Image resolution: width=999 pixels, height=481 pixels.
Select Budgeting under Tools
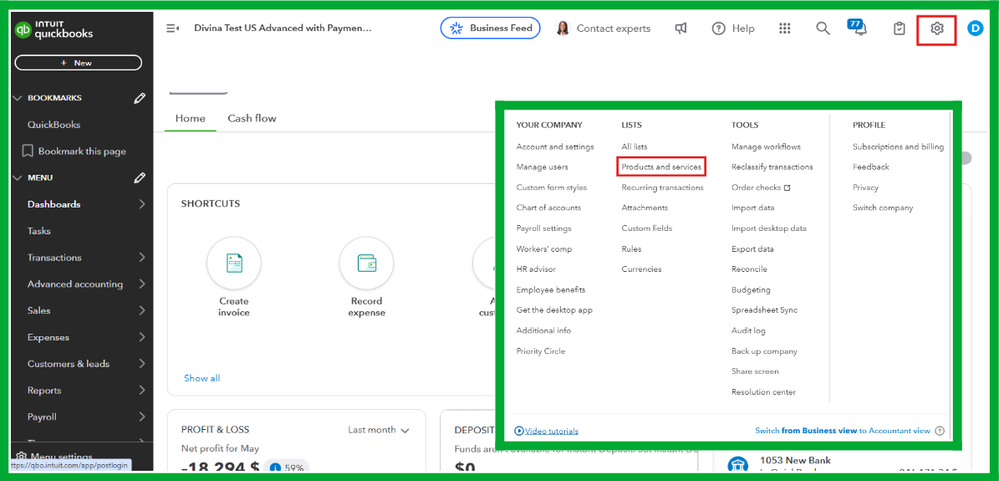pyautogui.click(x=751, y=290)
